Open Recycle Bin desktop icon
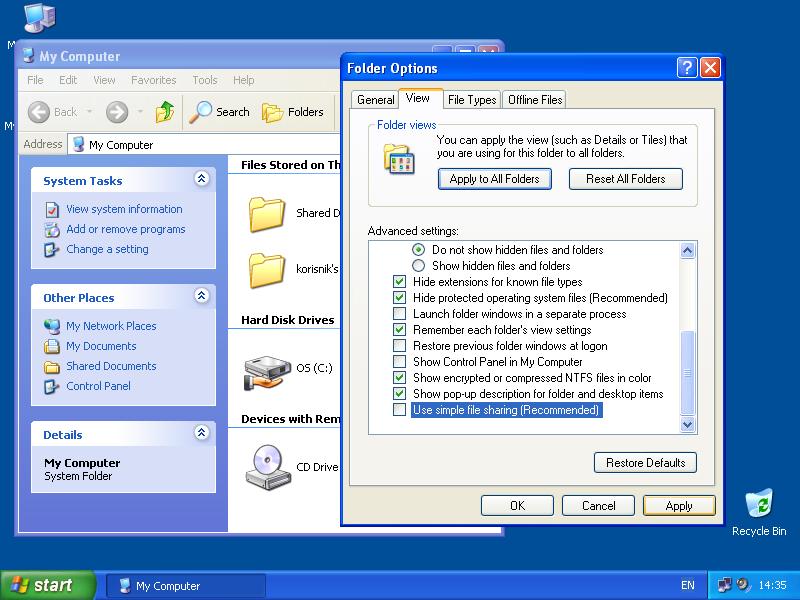This screenshot has width=800, height=600. click(759, 504)
